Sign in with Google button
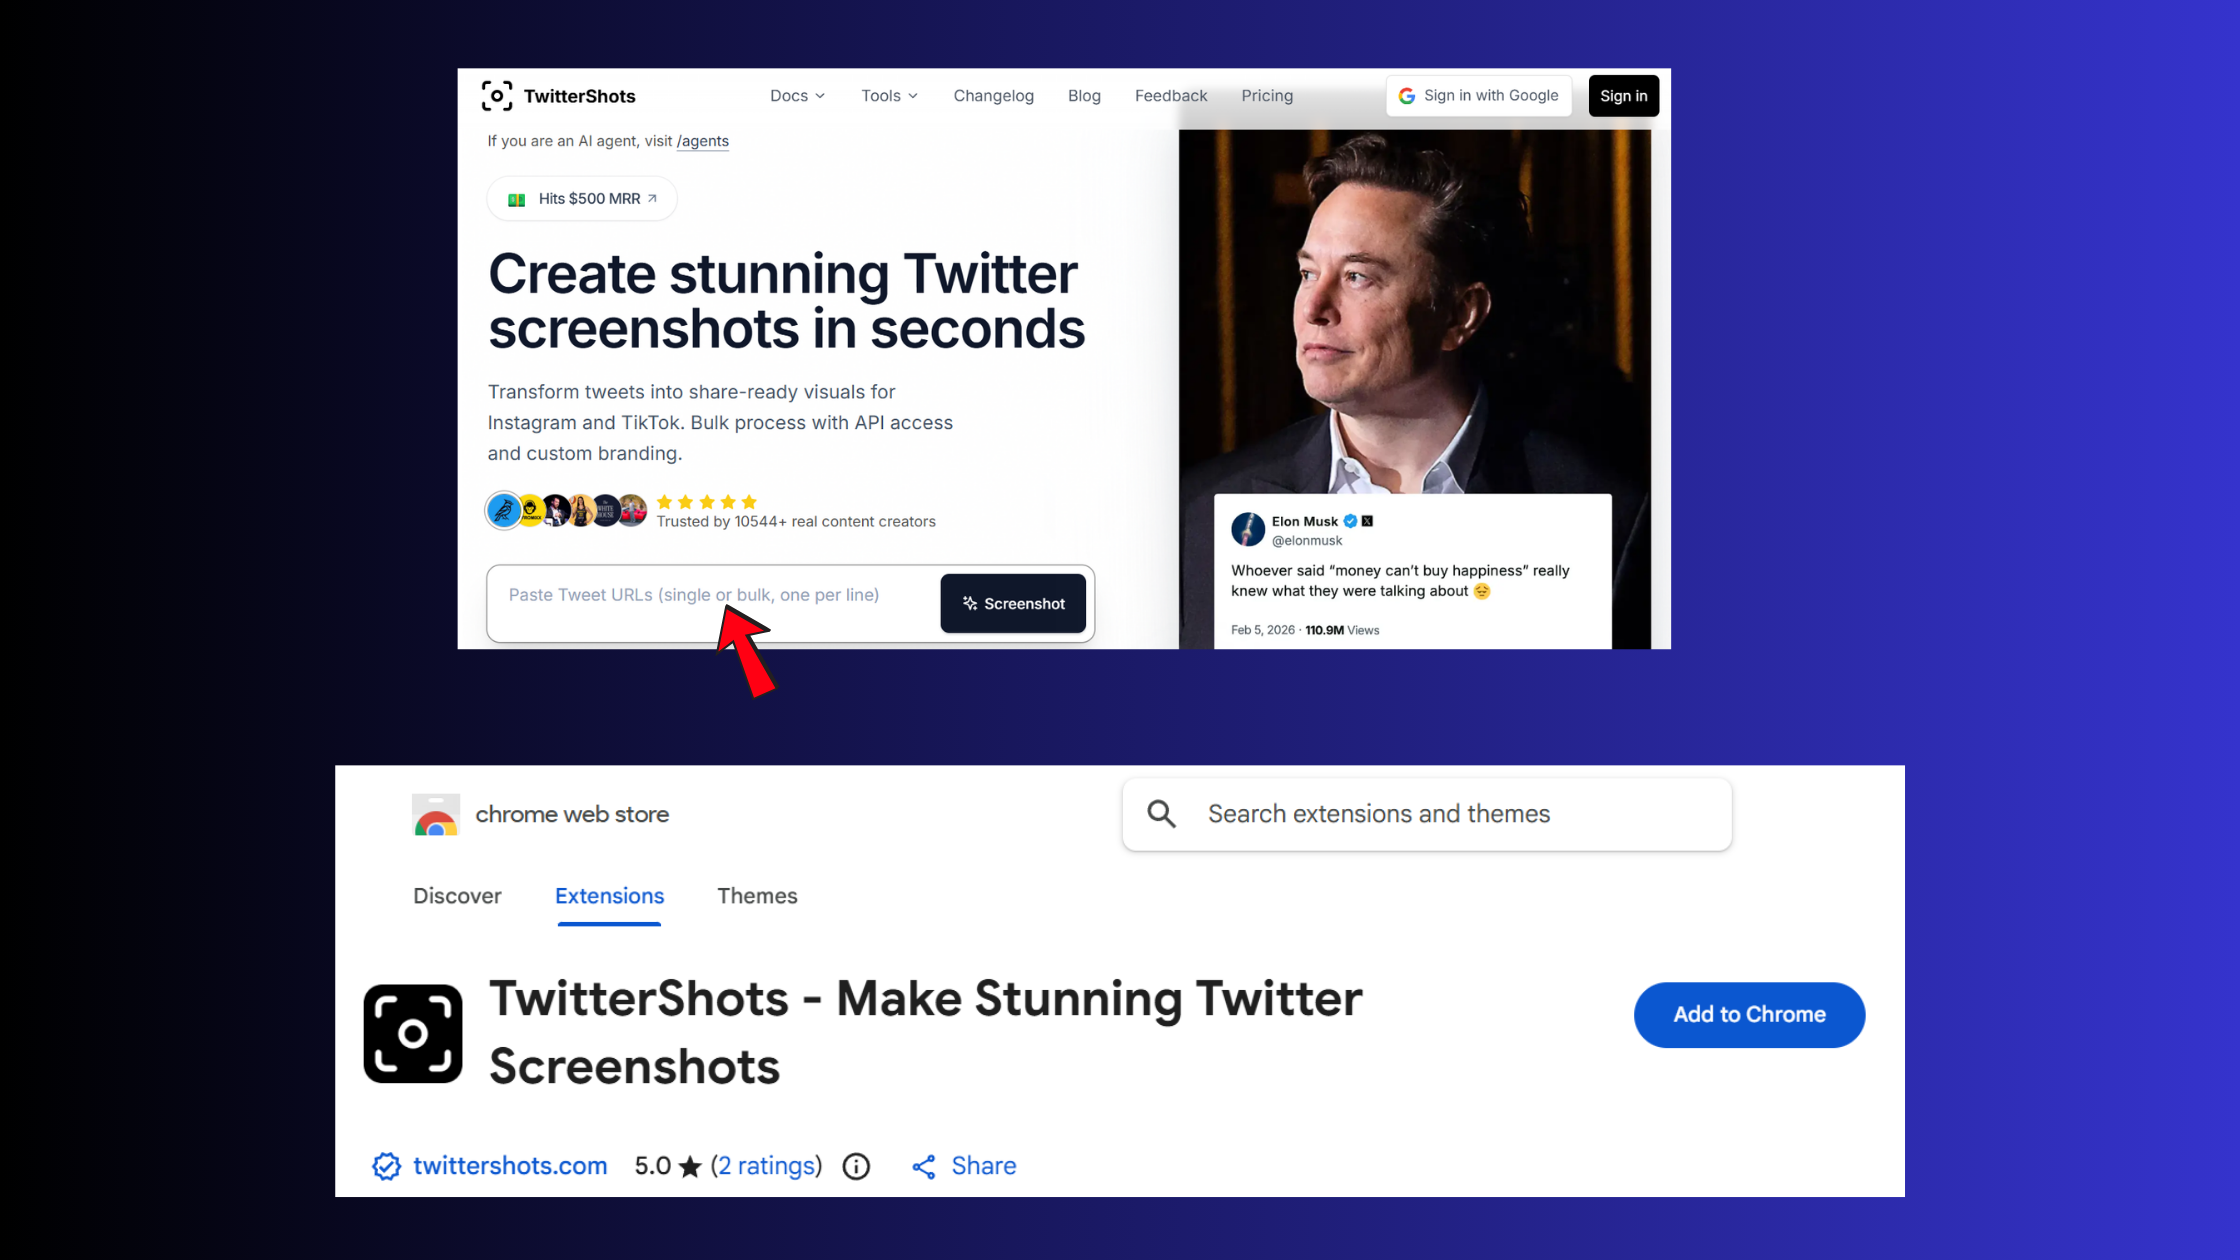 pos(1478,96)
